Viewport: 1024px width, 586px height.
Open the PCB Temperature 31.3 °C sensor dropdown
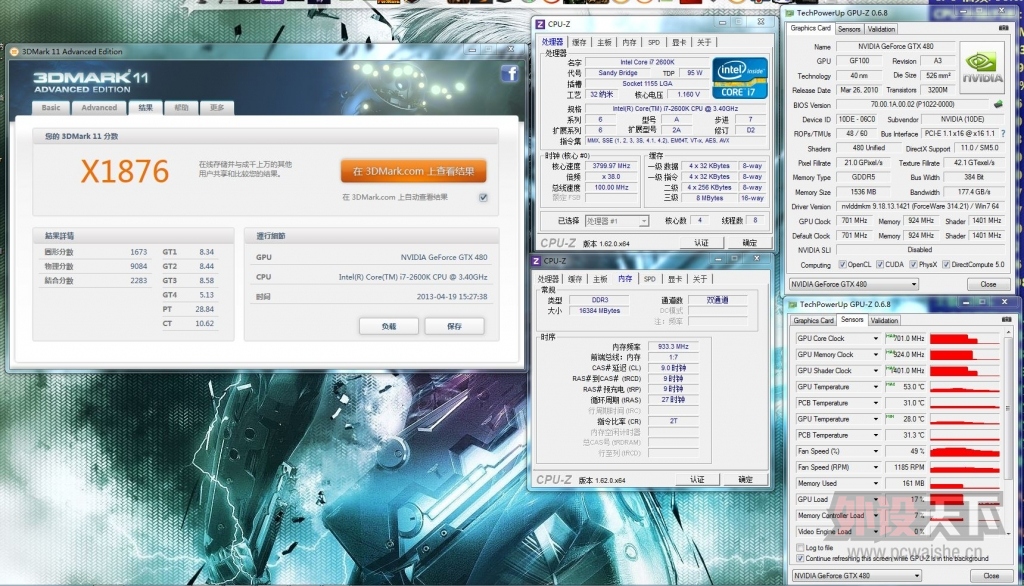(876, 435)
